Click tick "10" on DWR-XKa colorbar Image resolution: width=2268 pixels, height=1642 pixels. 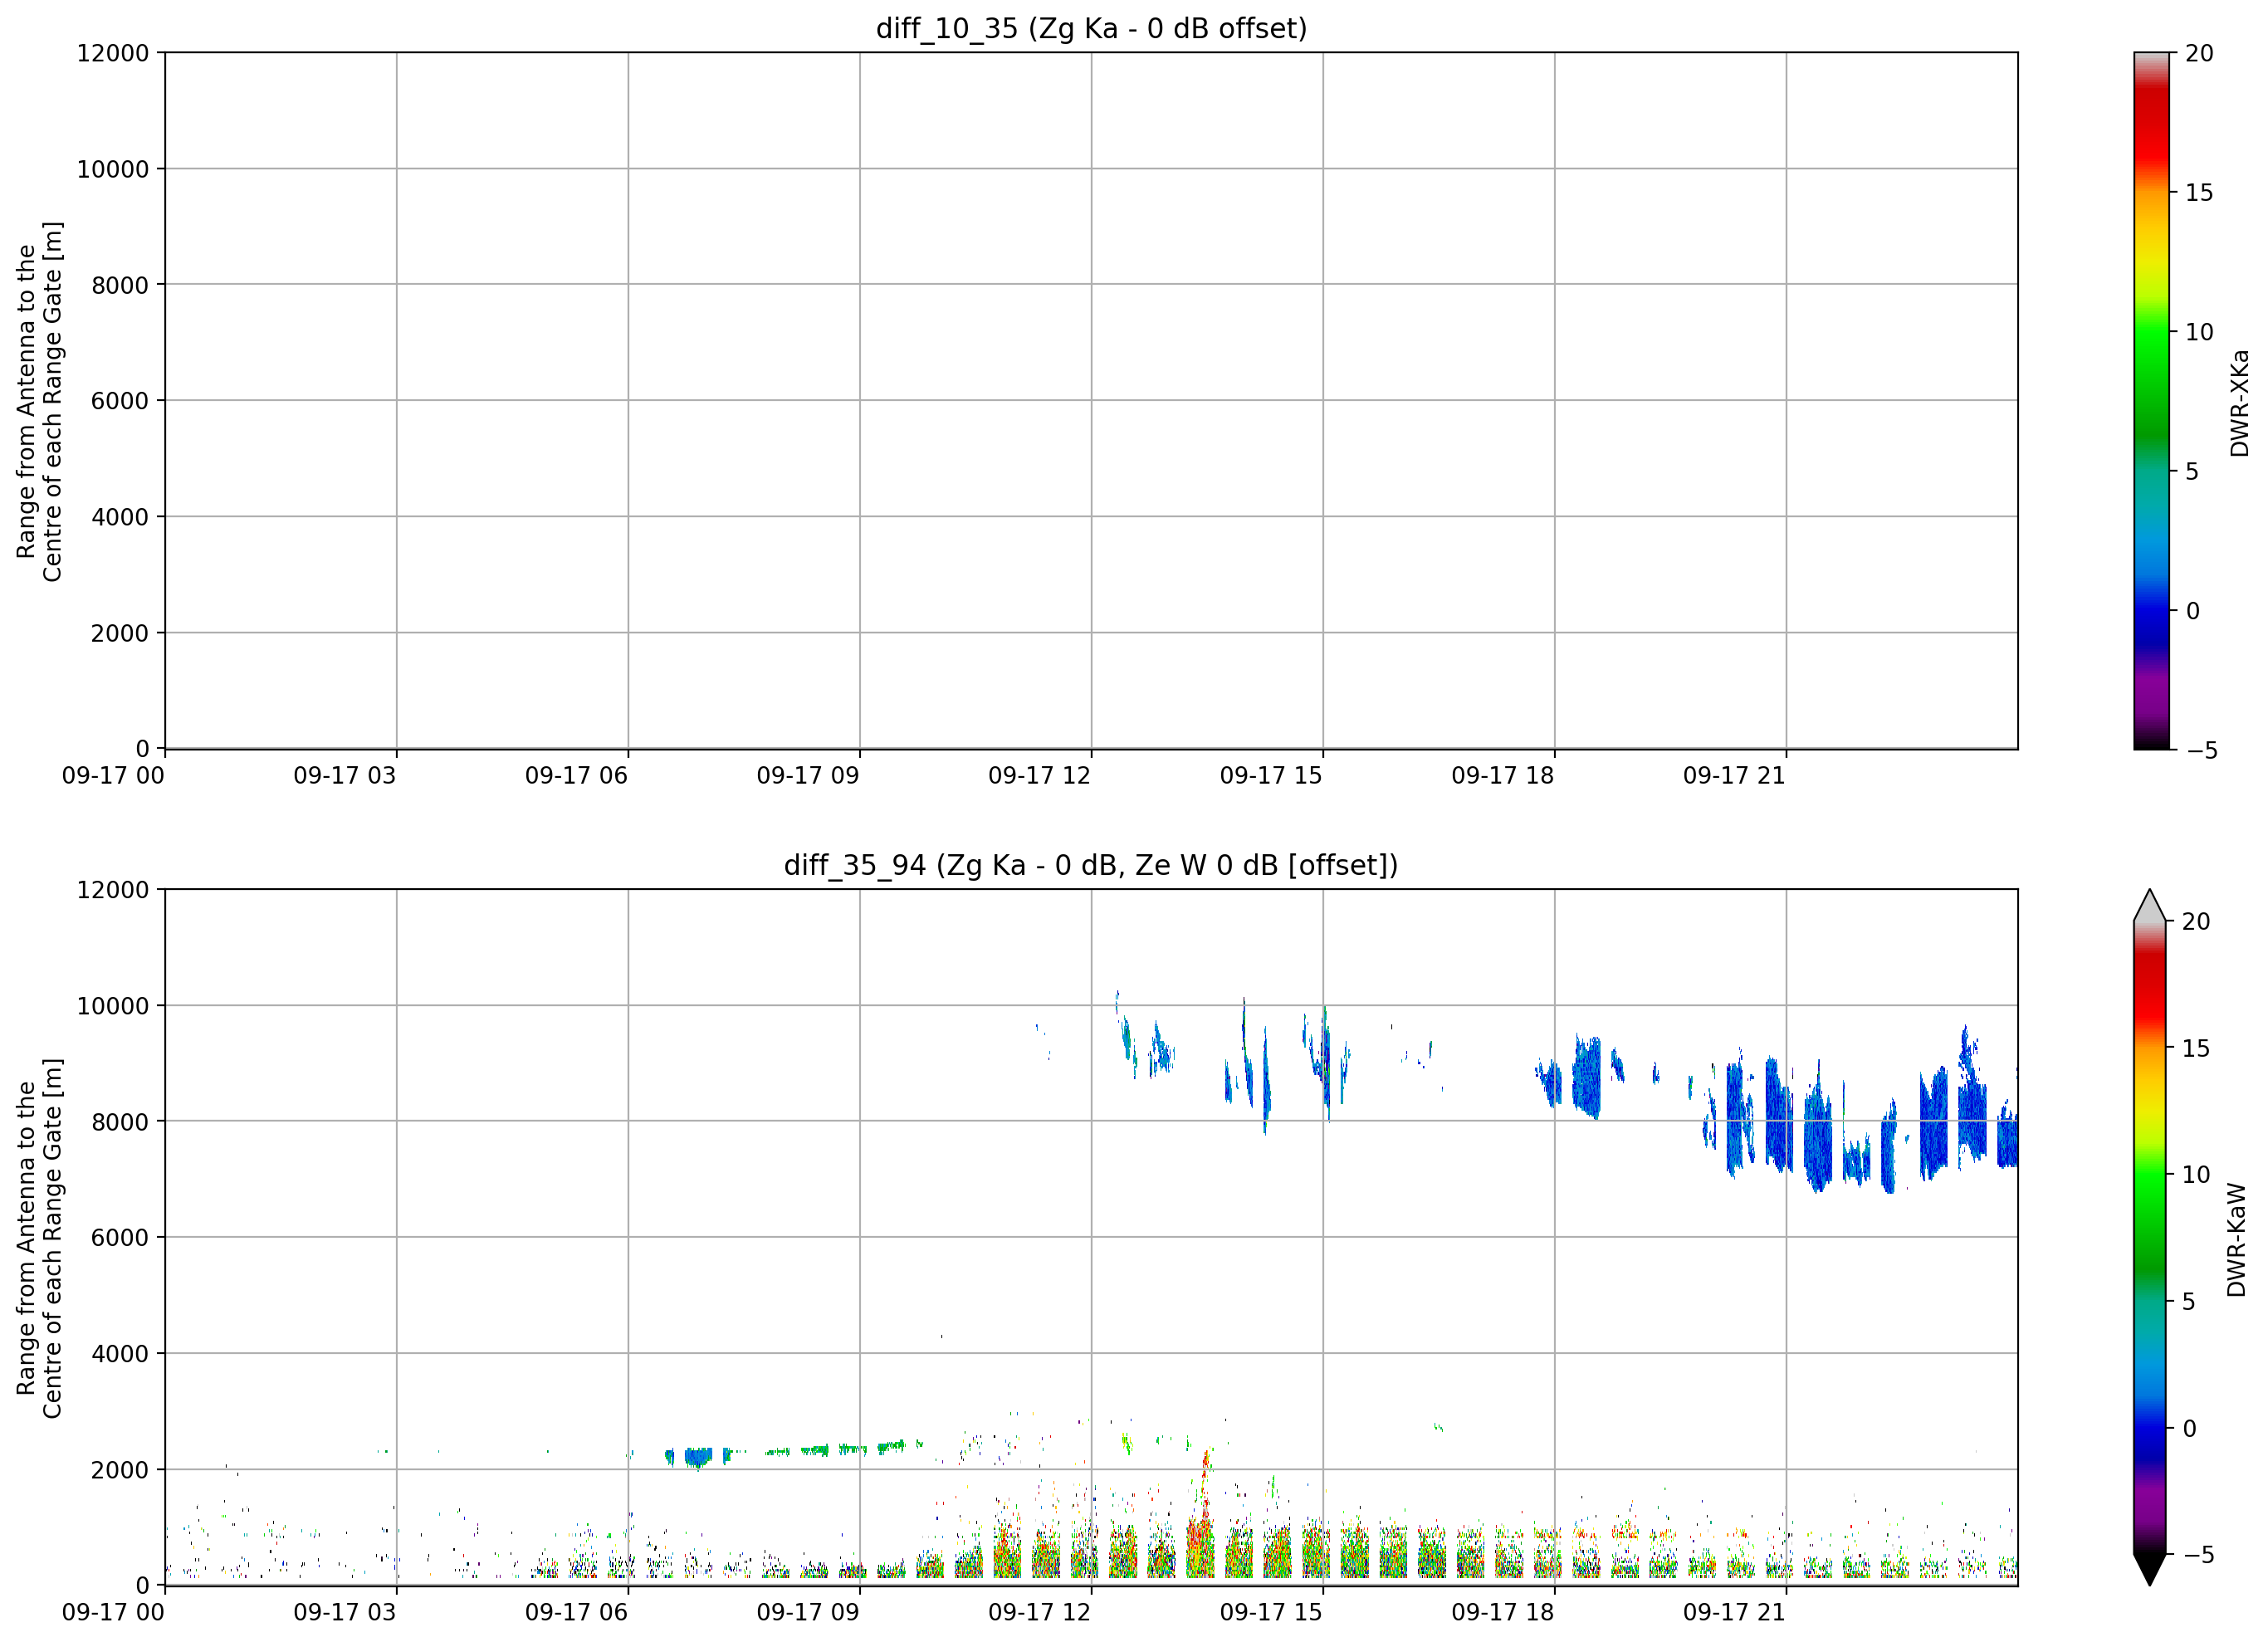(2199, 332)
